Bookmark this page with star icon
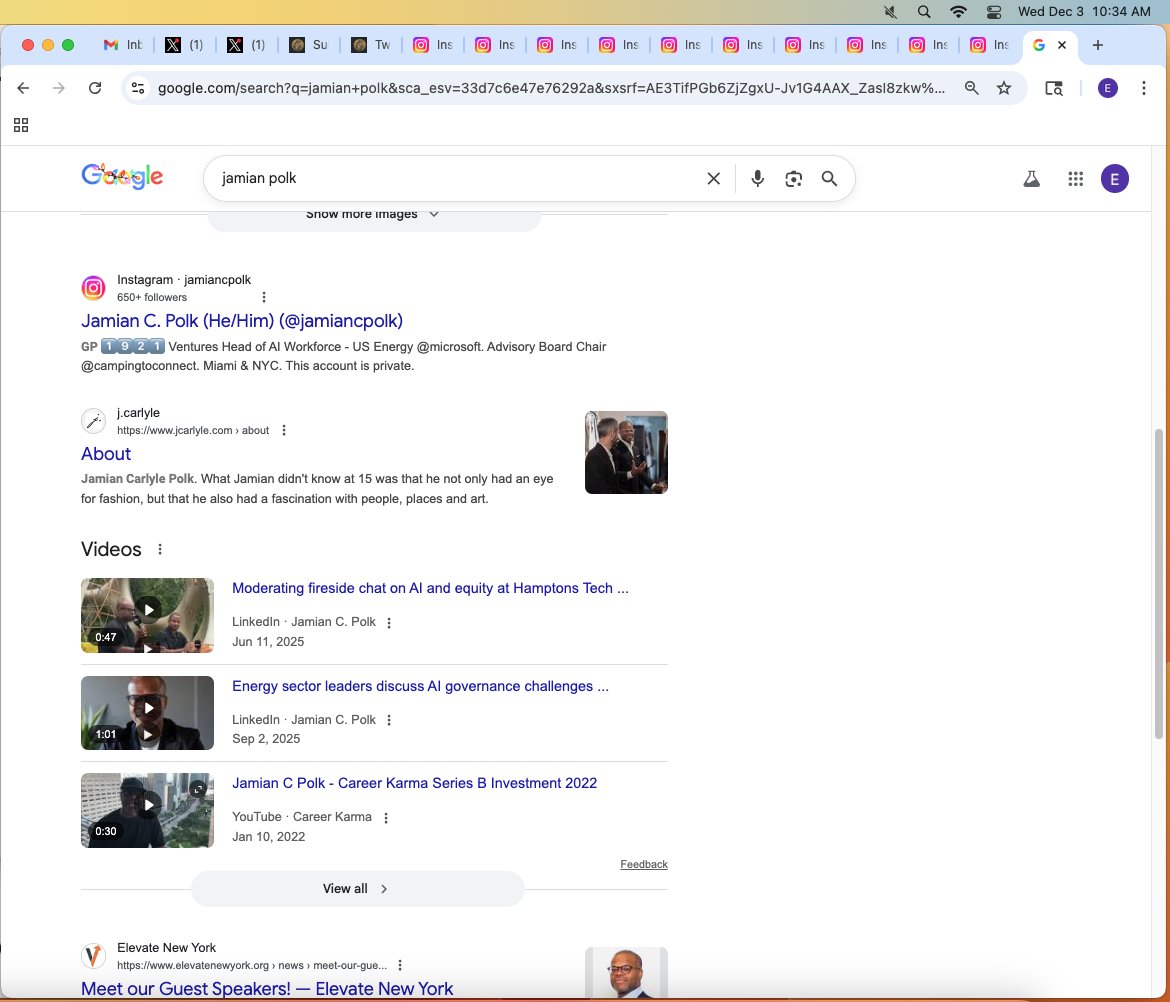This screenshot has width=1170, height=1002. click(x=1004, y=88)
